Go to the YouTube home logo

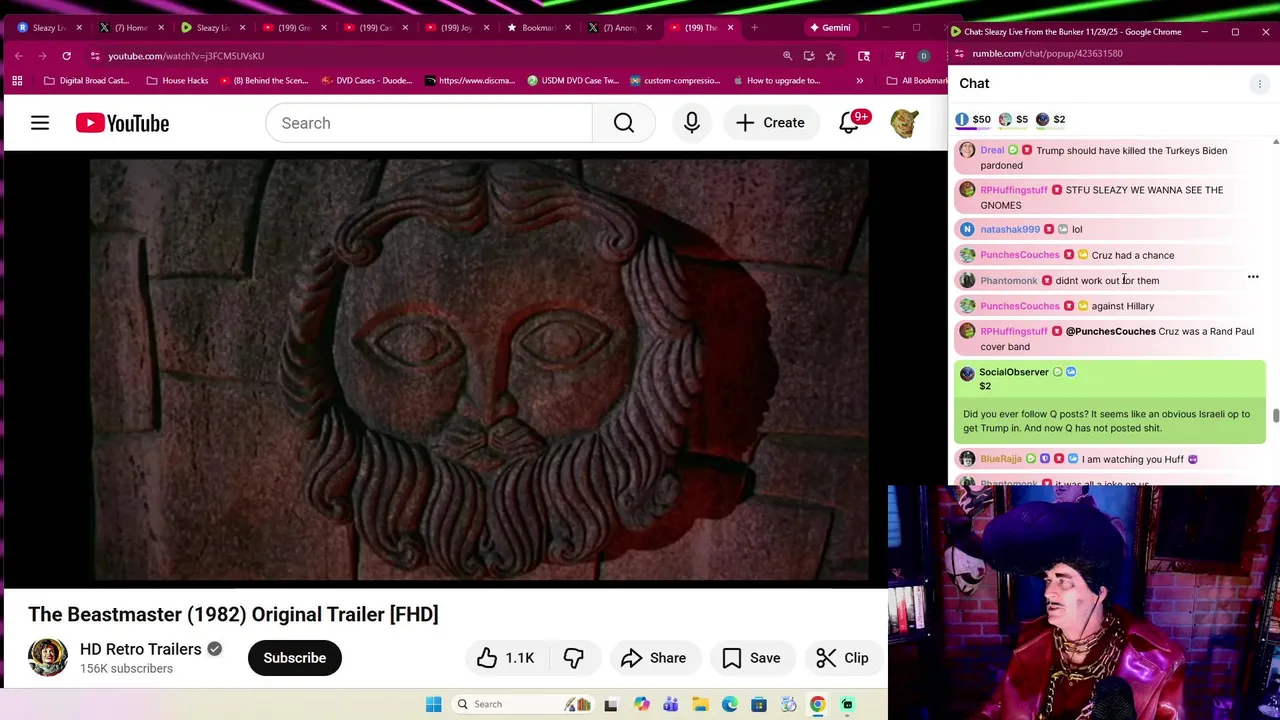(122, 123)
